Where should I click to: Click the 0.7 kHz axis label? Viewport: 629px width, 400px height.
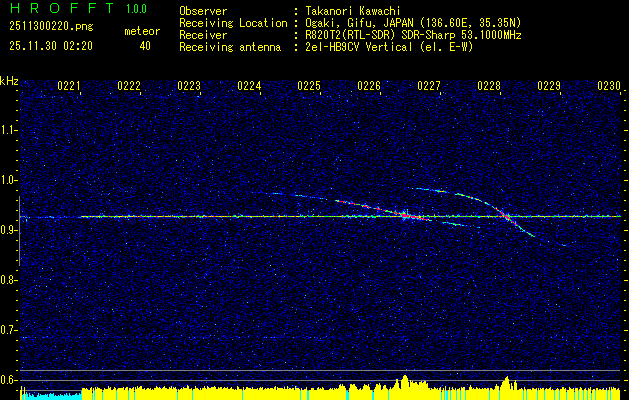pos(9,330)
